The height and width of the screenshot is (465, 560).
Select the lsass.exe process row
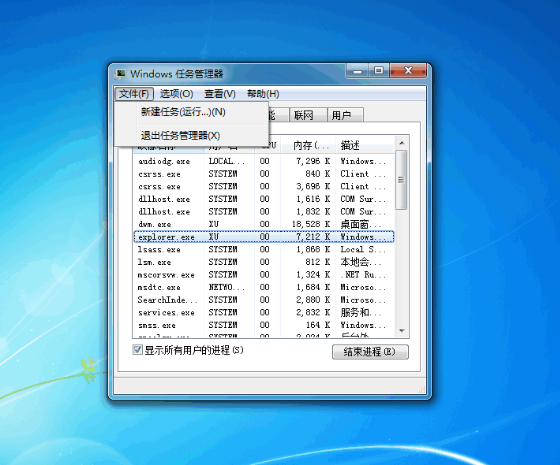pos(264,250)
